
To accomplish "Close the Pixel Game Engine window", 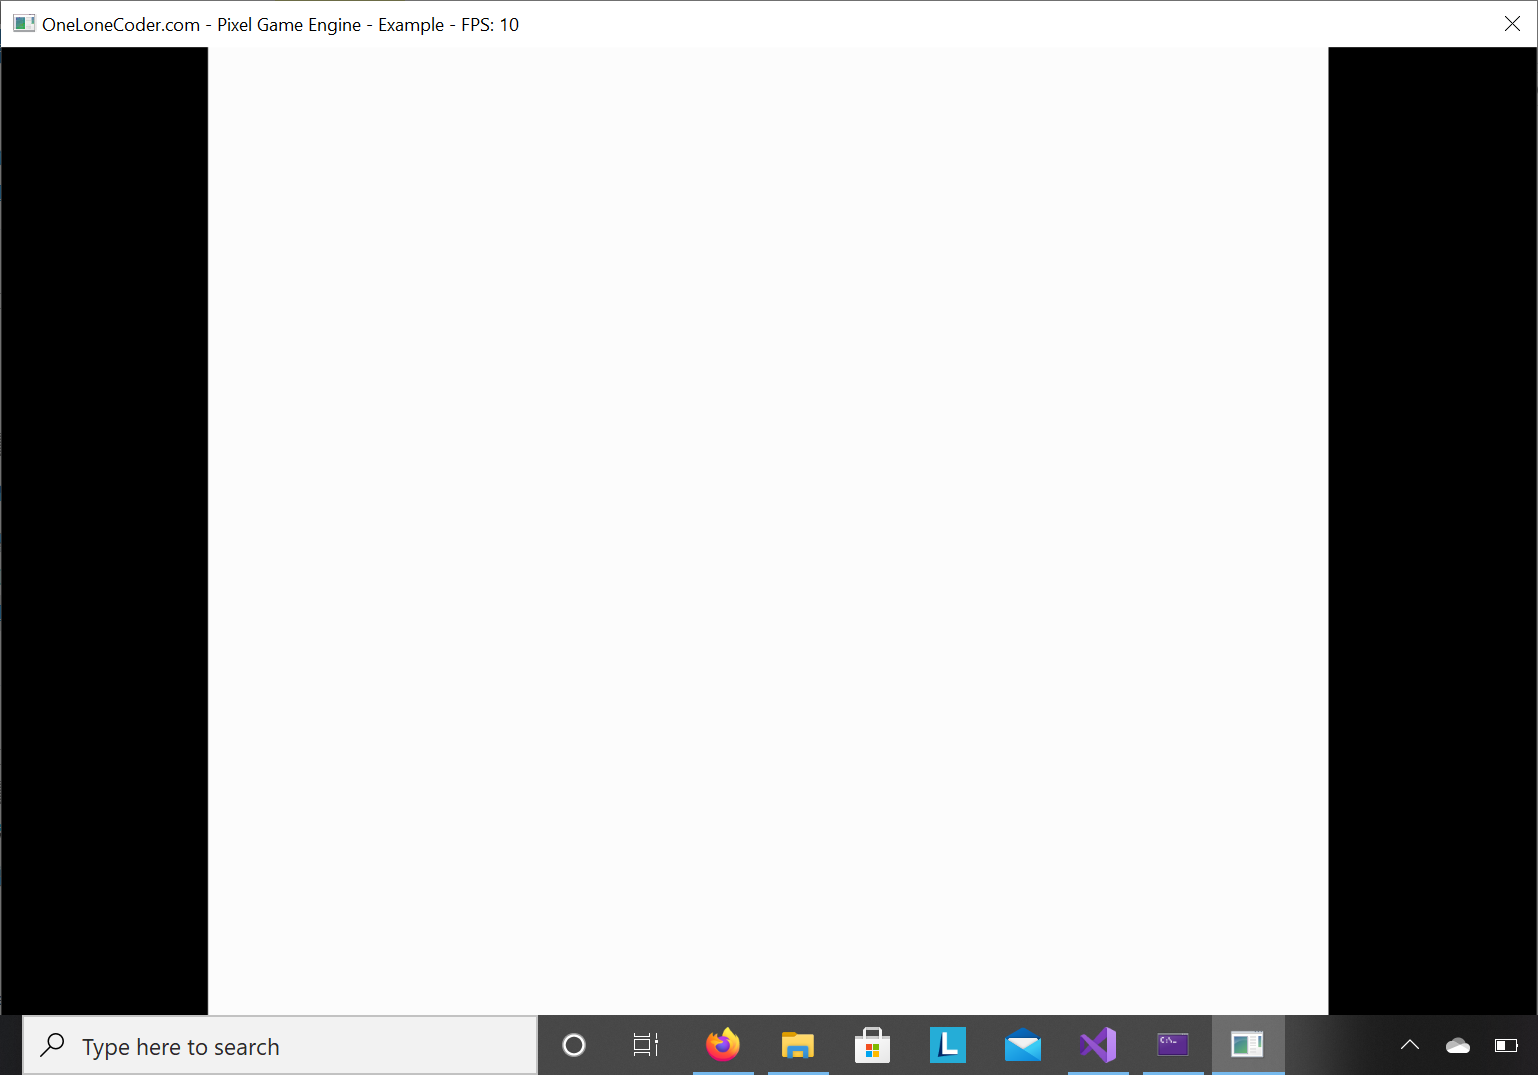I will 1513,23.
